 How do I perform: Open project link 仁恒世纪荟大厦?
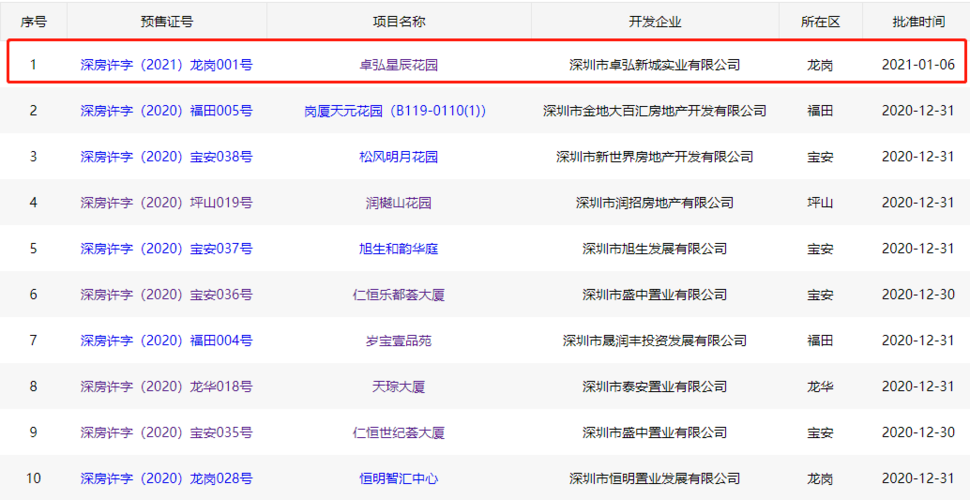398,433
